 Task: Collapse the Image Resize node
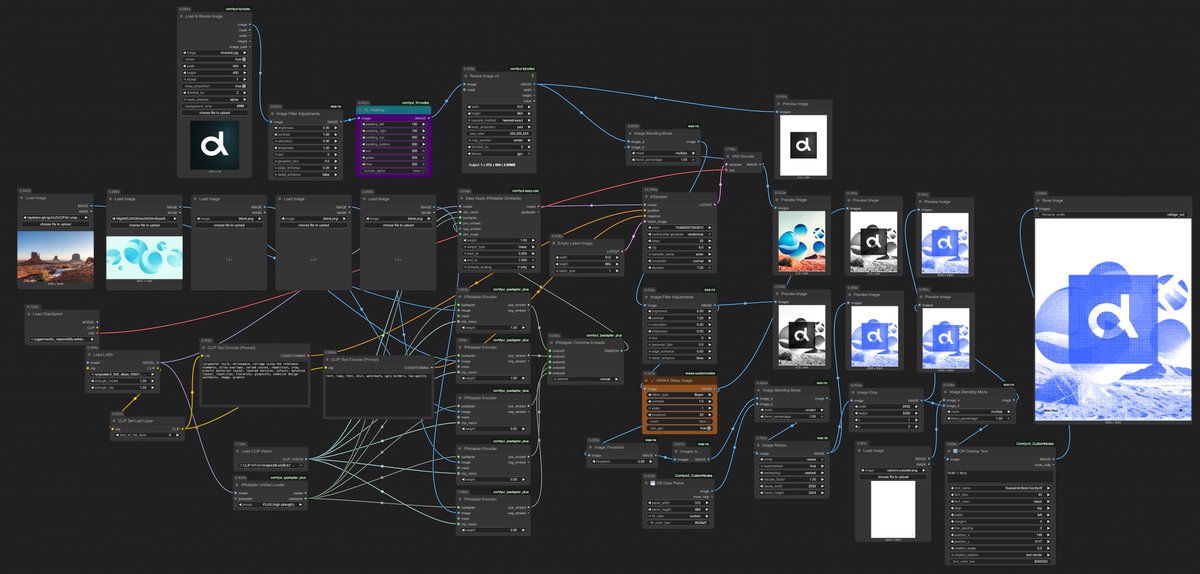(x=758, y=446)
